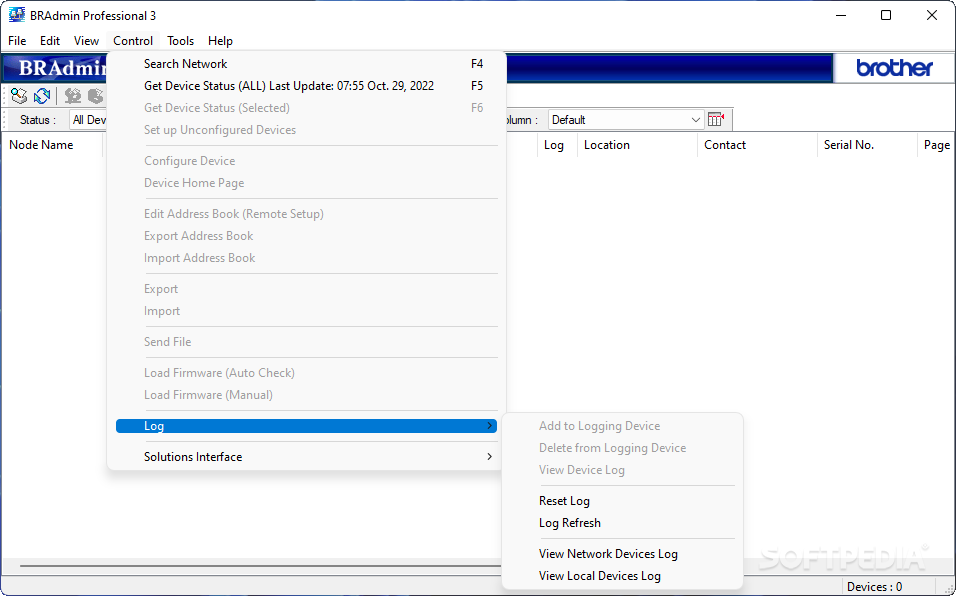The width and height of the screenshot is (956, 596).
Task: Select View Network Devices Log
Action: pyautogui.click(x=622, y=554)
